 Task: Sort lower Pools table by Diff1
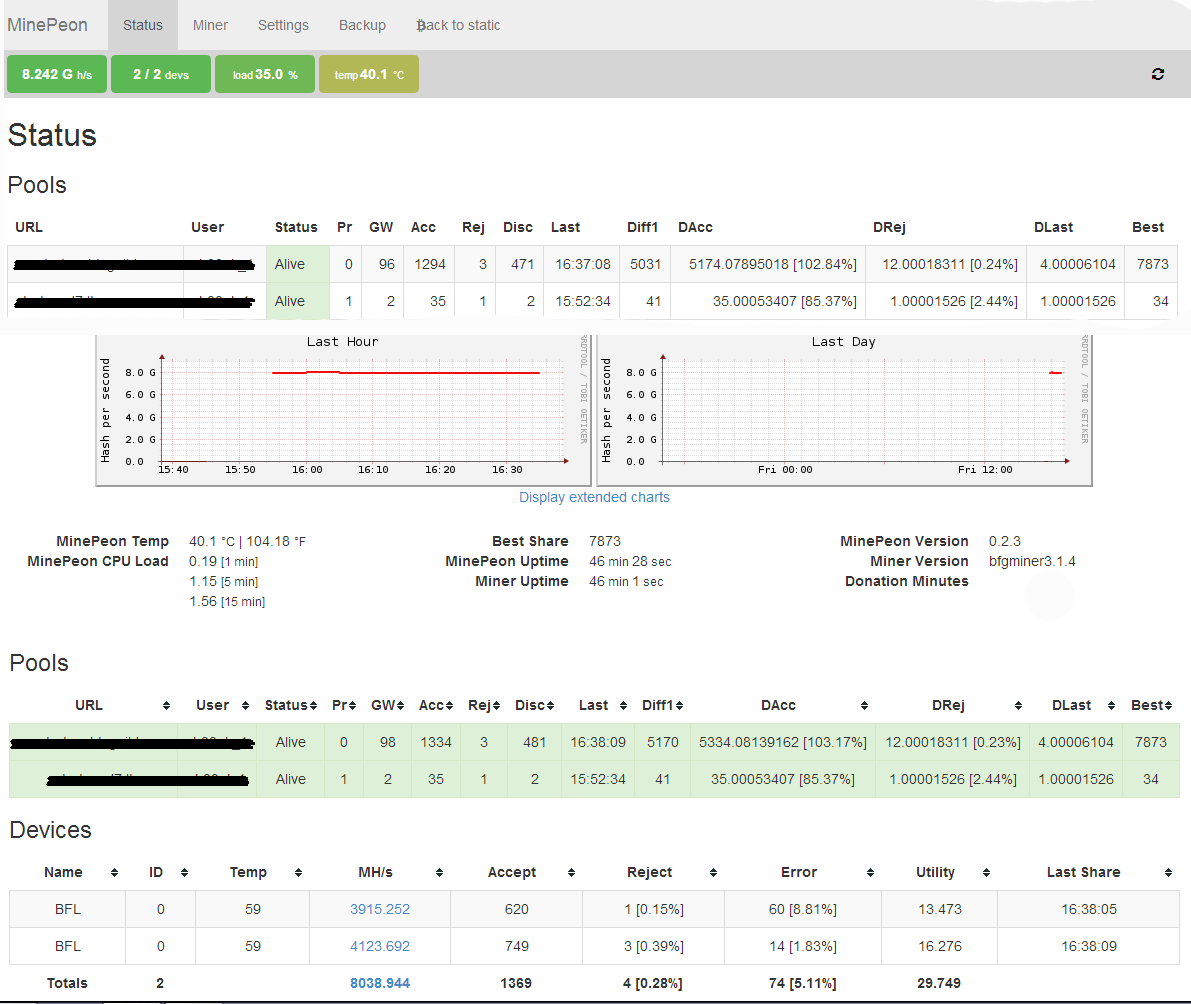(x=662, y=706)
